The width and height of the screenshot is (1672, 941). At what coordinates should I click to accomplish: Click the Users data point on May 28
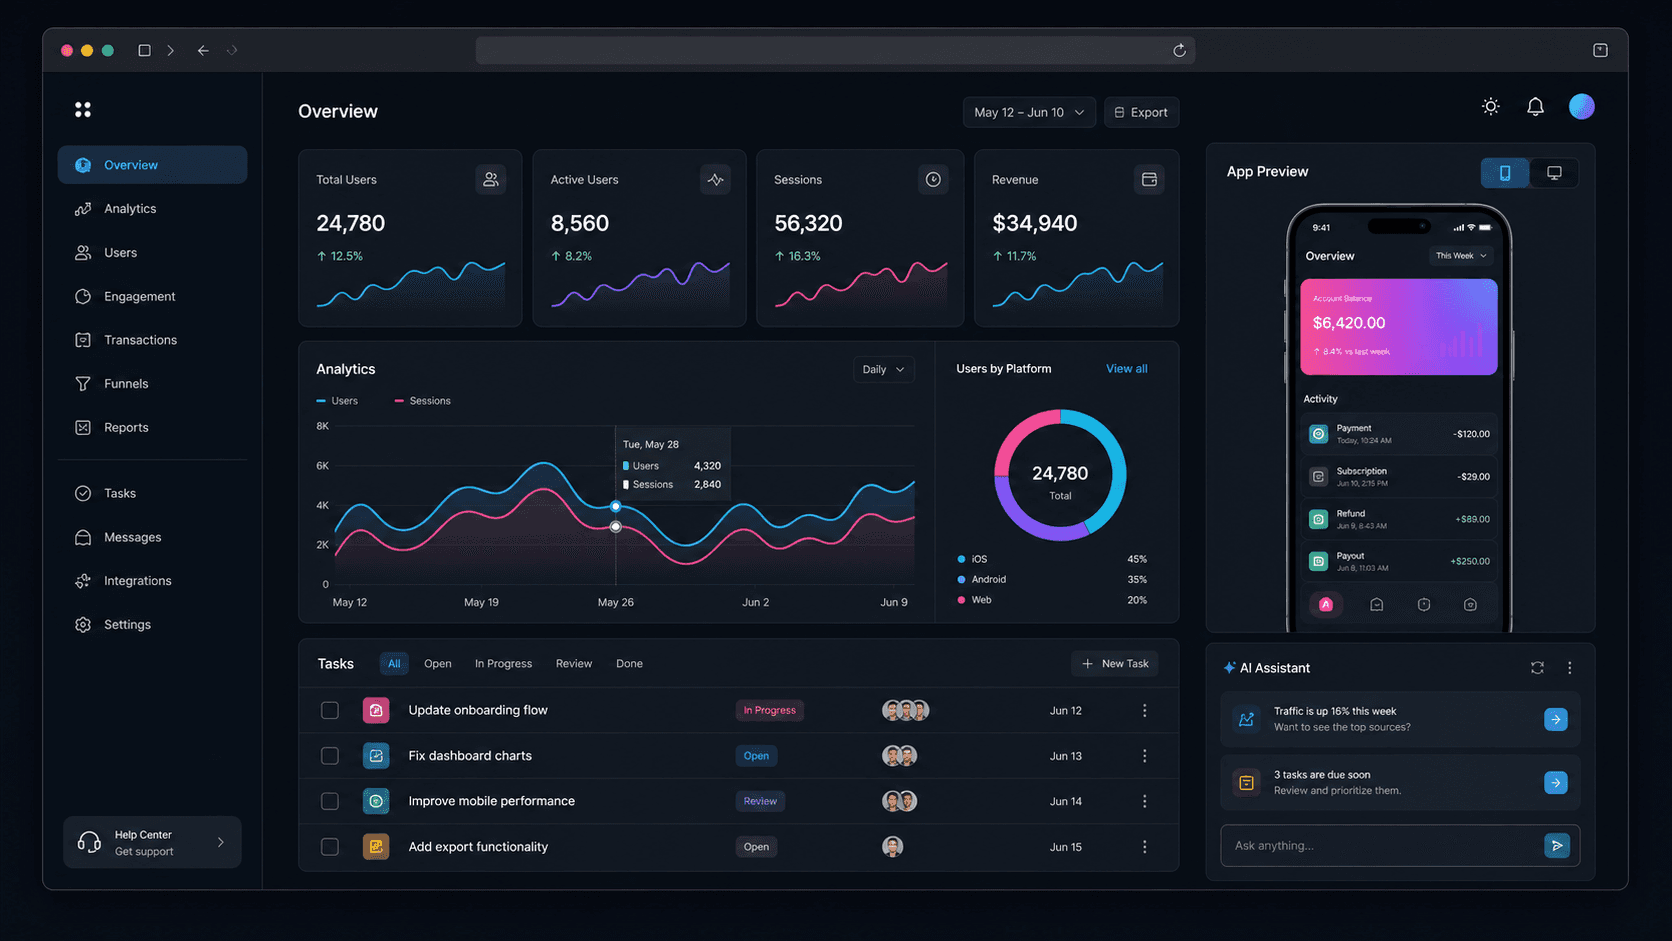tap(616, 507)
